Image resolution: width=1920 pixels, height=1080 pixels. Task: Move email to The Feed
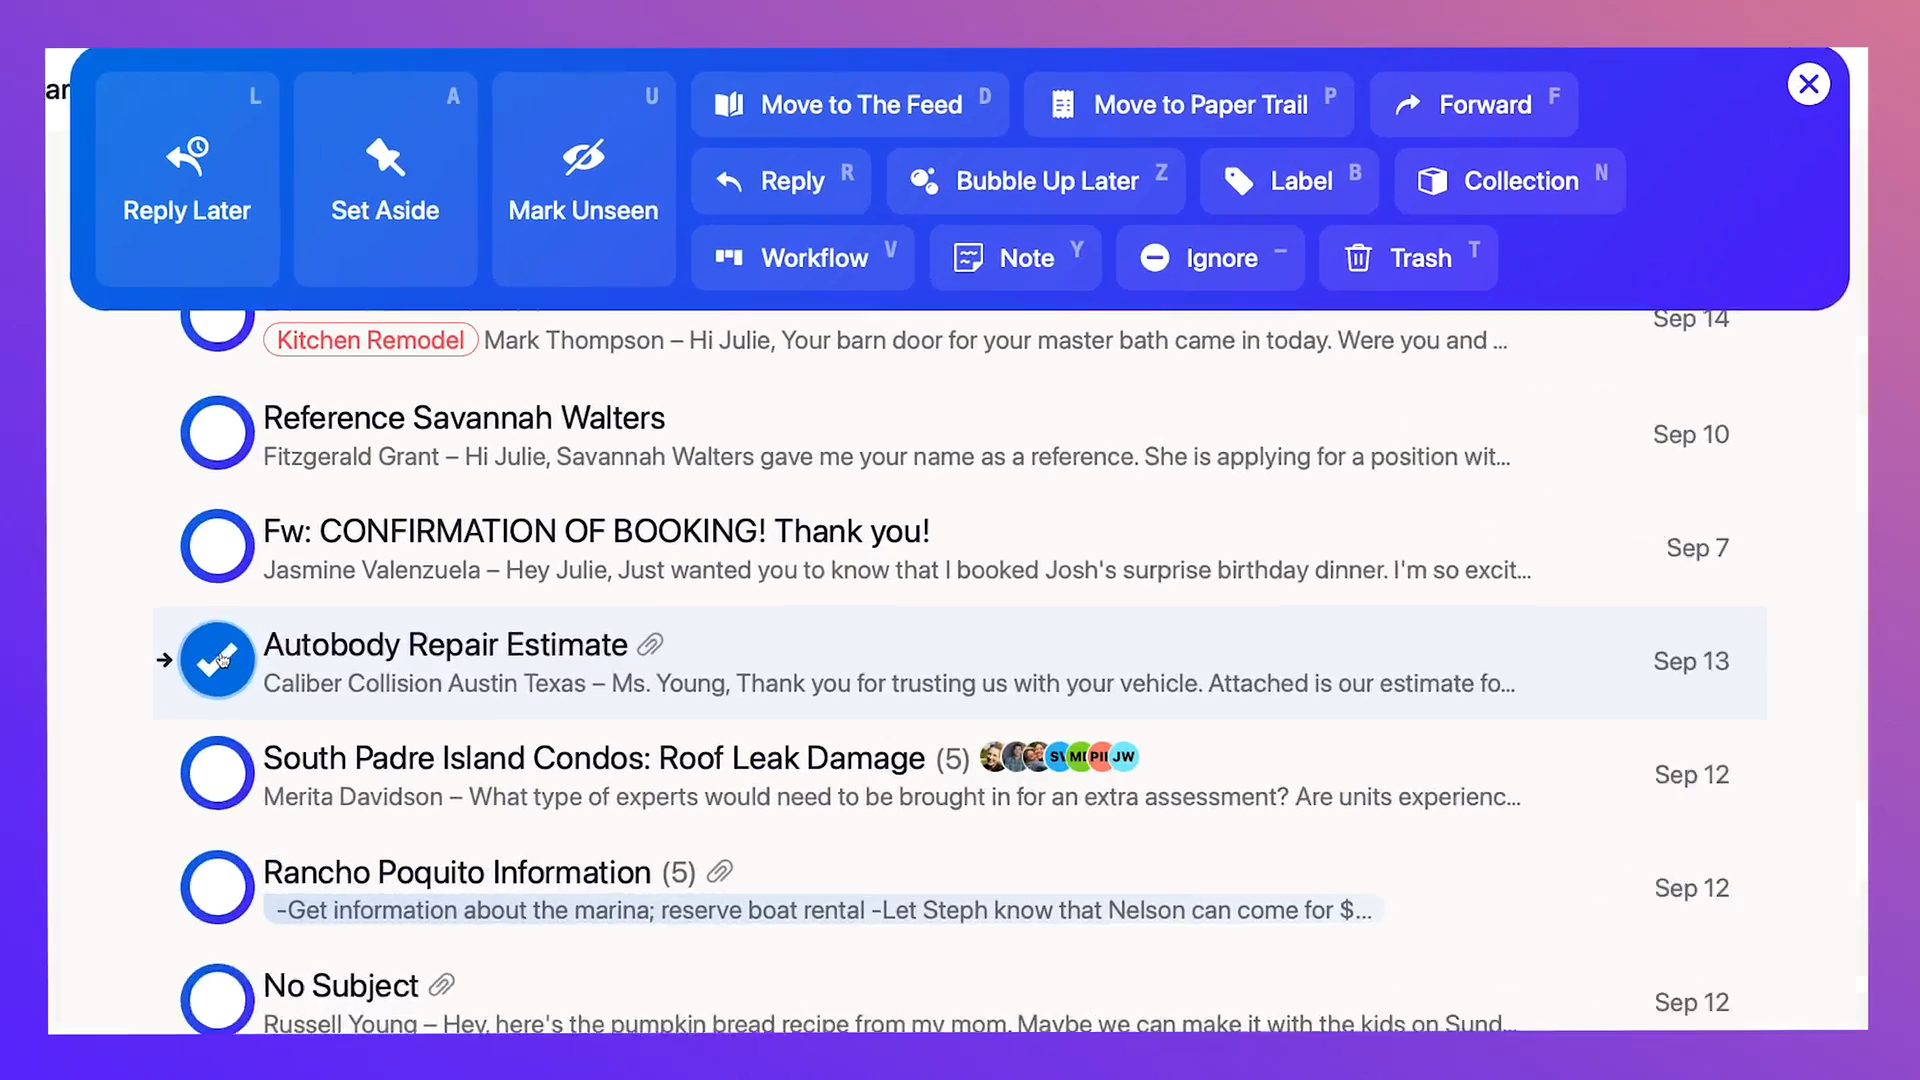[850, 105]
